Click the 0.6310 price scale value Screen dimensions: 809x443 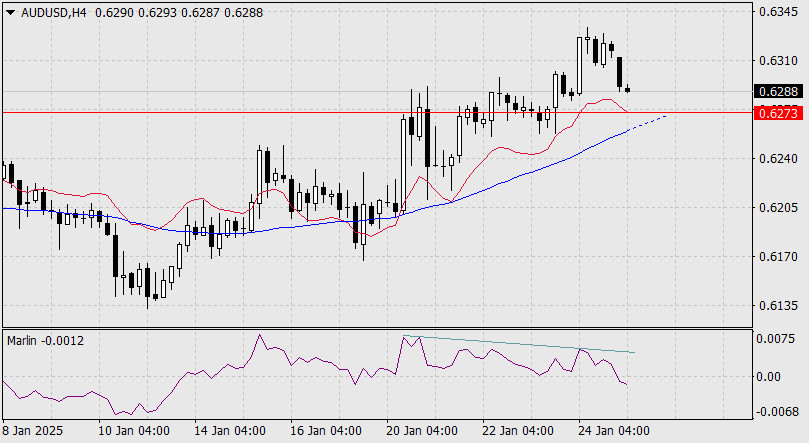pyautogui.click(x=778, y=61)
